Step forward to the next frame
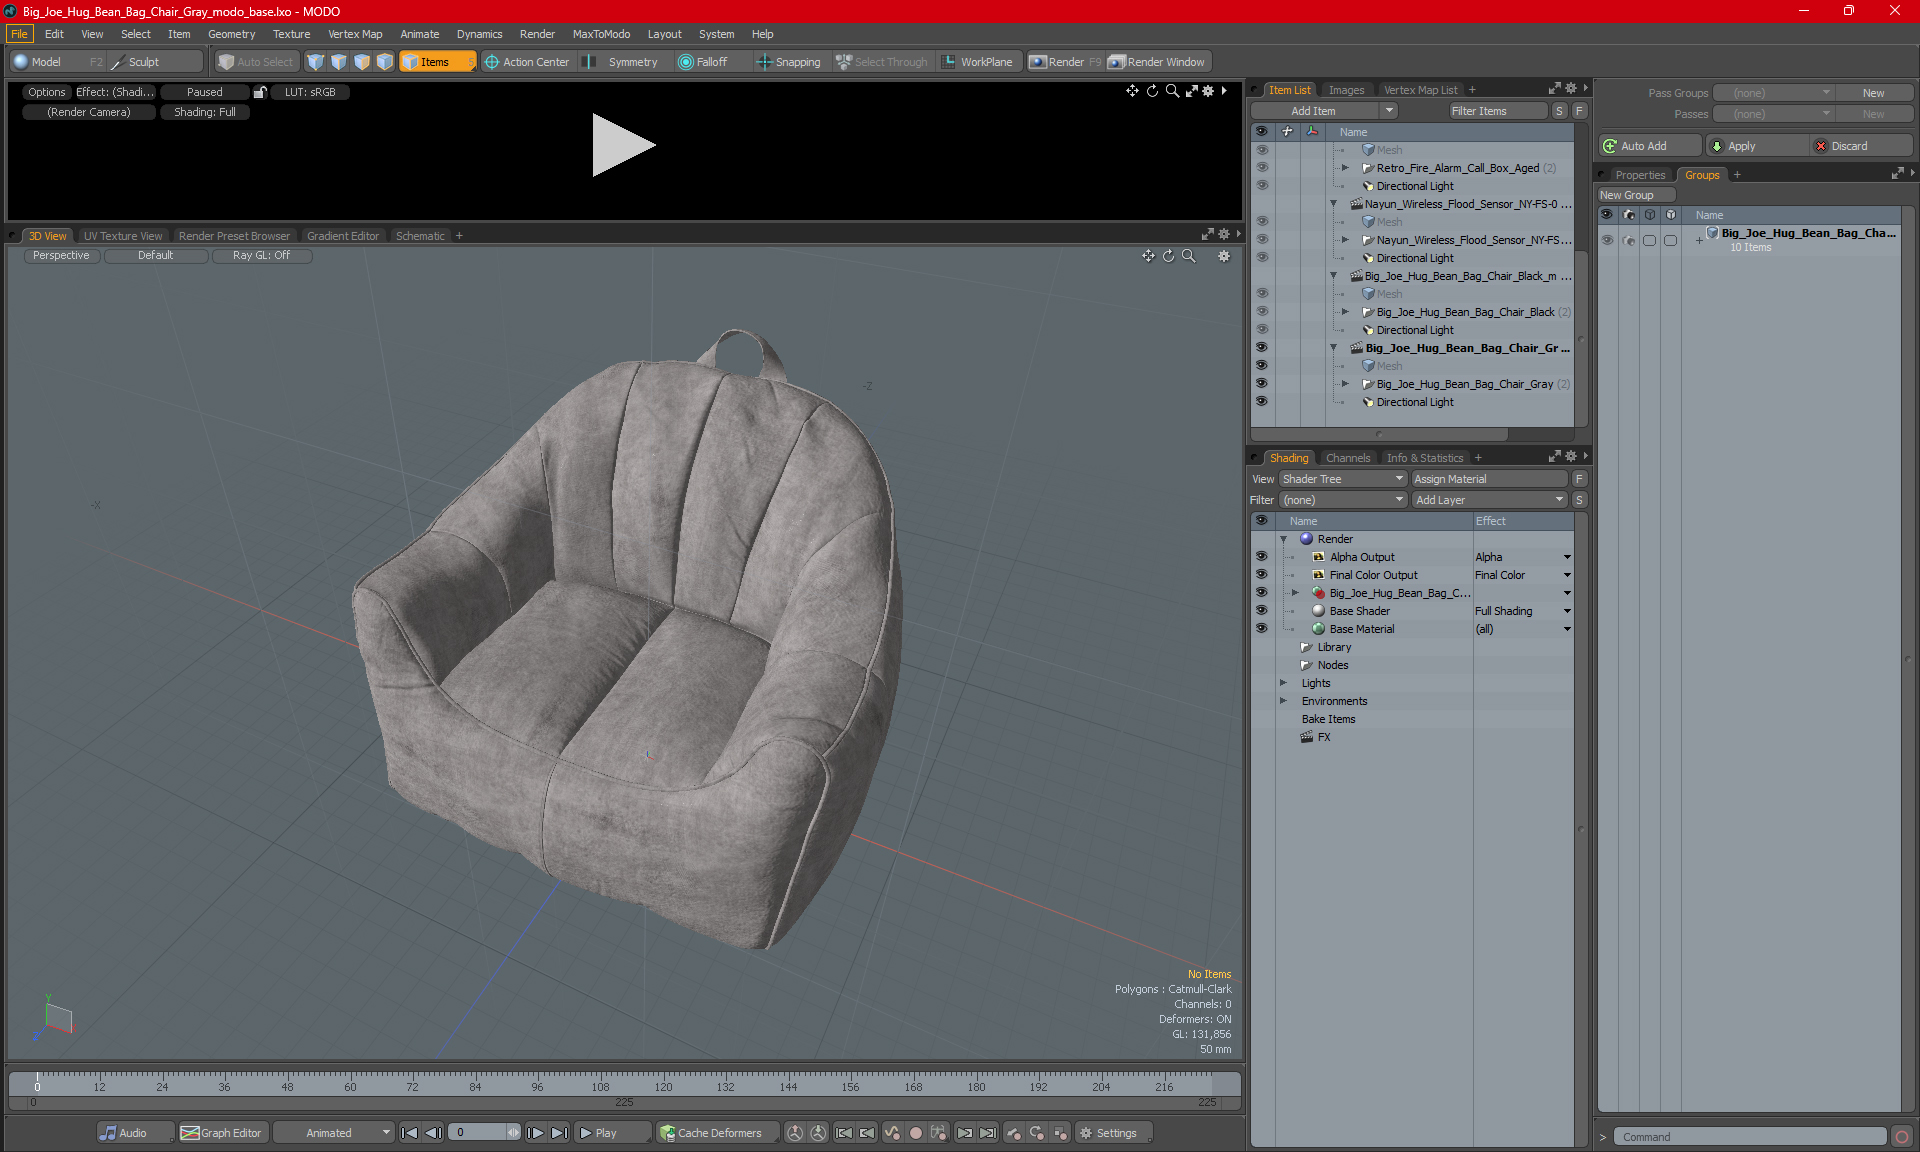Image resolution: width=1920 pixels, height=1152 pixels. [x=535, y=1133]
